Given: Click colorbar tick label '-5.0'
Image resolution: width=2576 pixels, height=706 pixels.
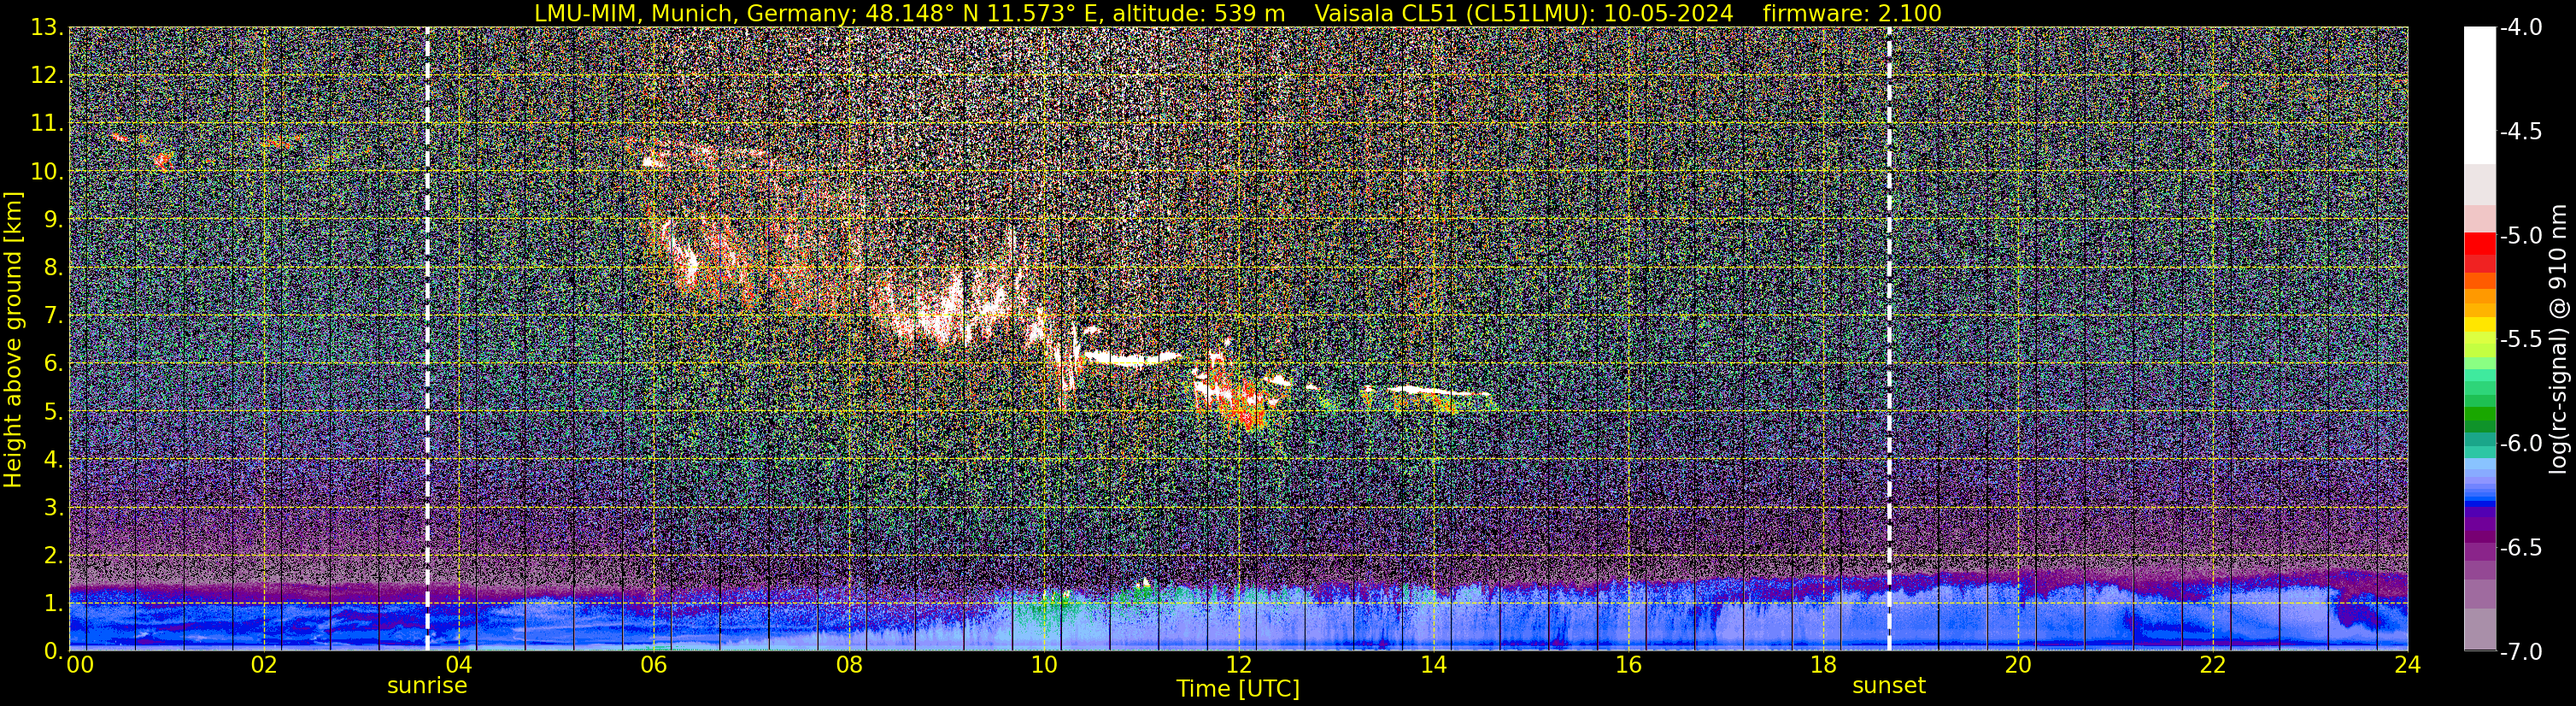Looking at the screenshot, I should point(2521,236).
